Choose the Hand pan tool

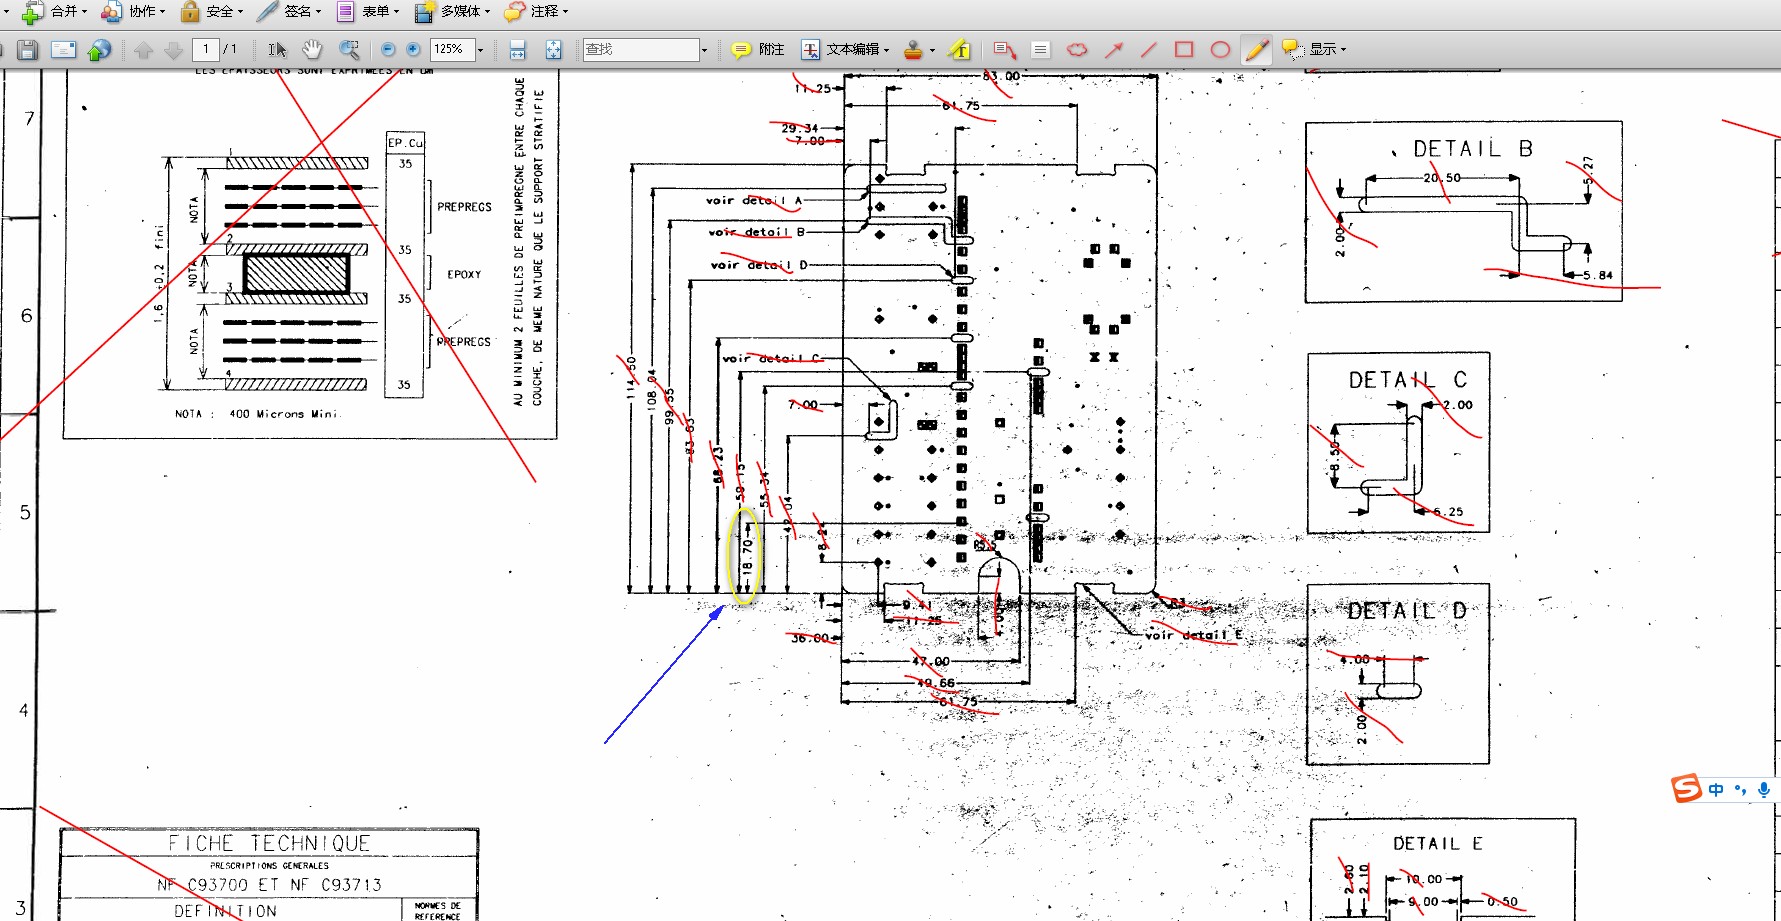(313, 49)
